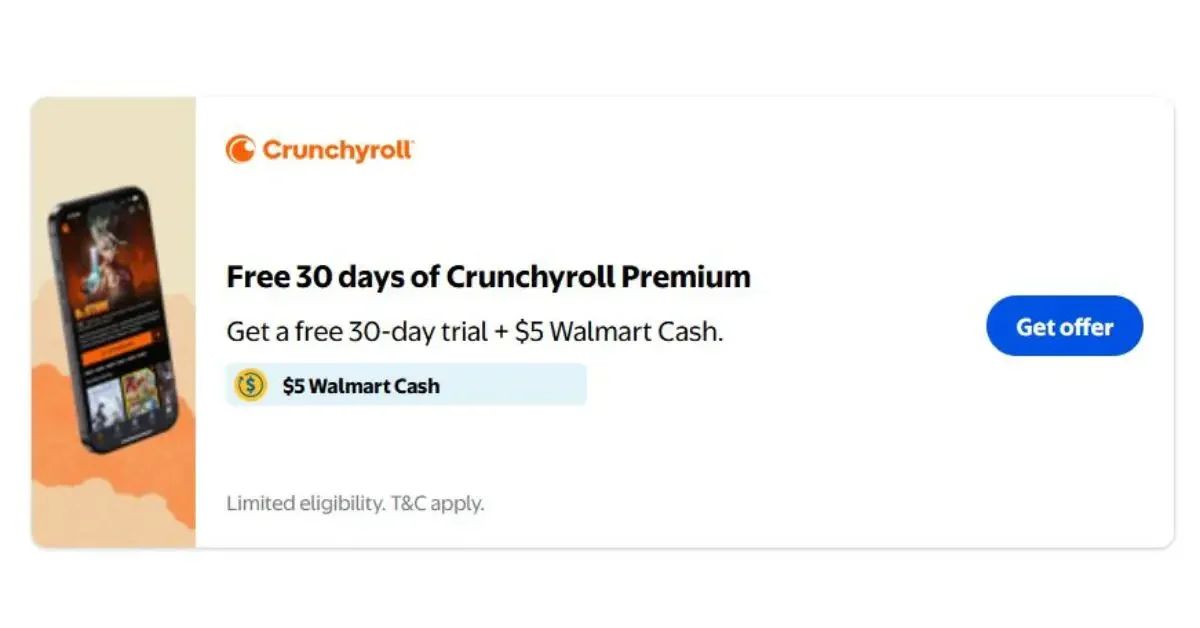Click the gold dollar coin icon

pos(250,385)
